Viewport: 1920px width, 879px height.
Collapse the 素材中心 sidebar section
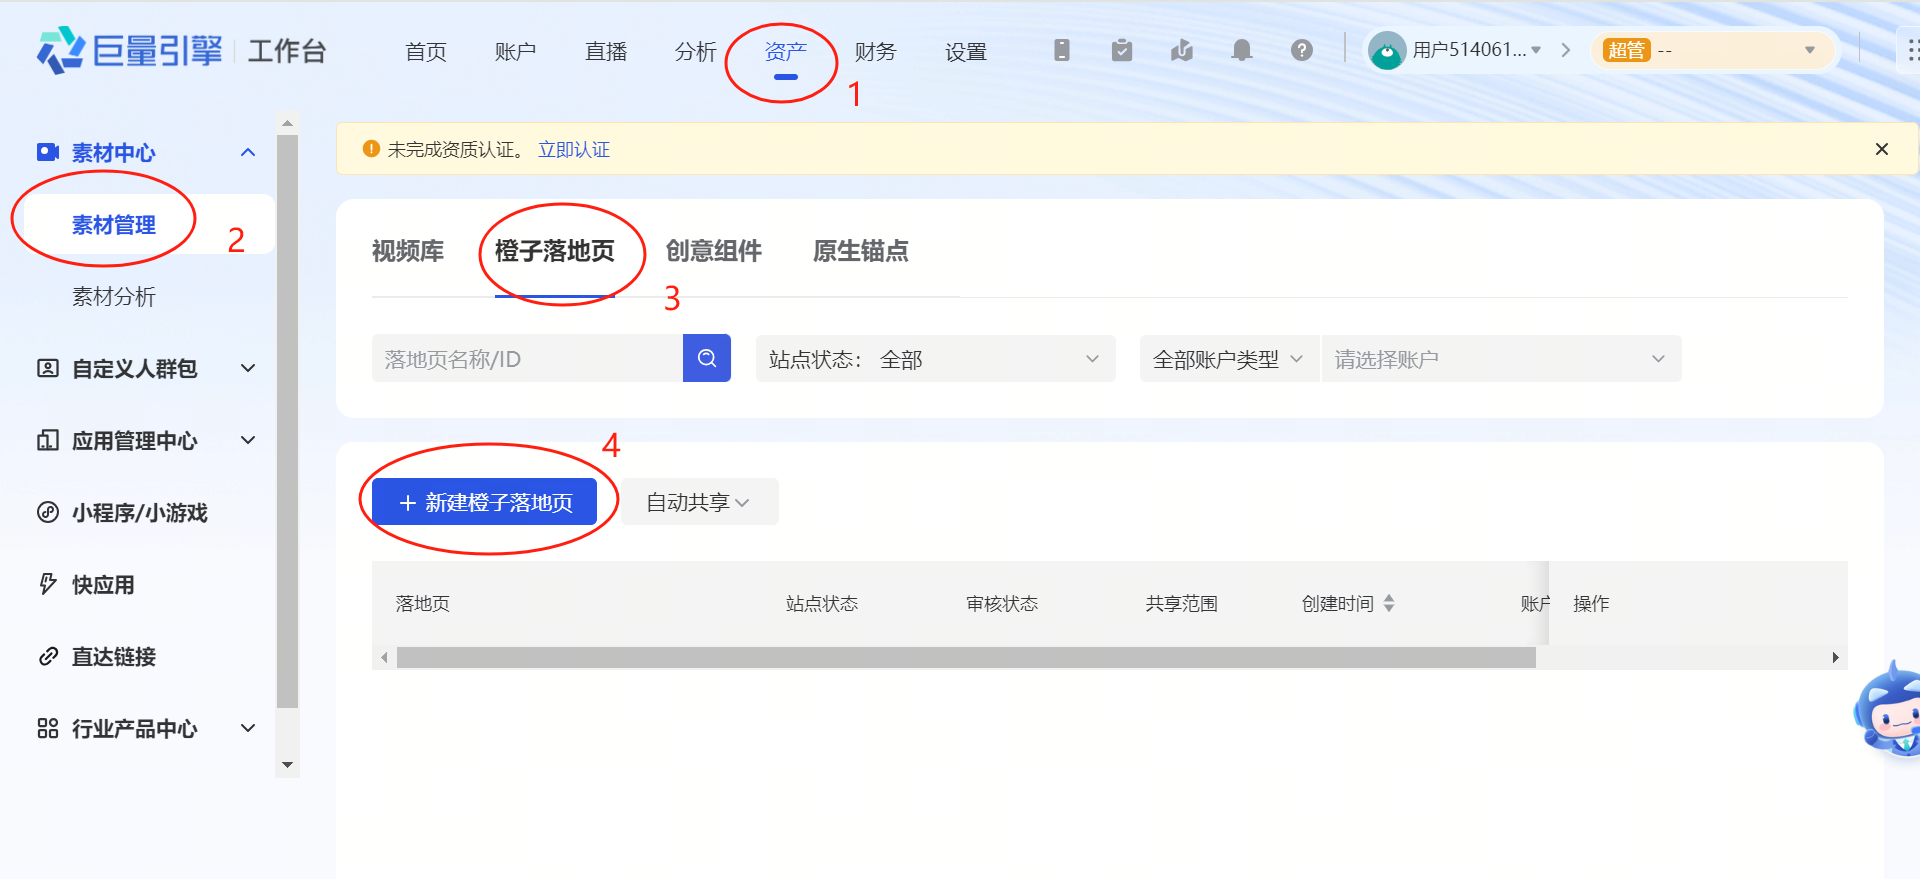click(x=248, y=152)
